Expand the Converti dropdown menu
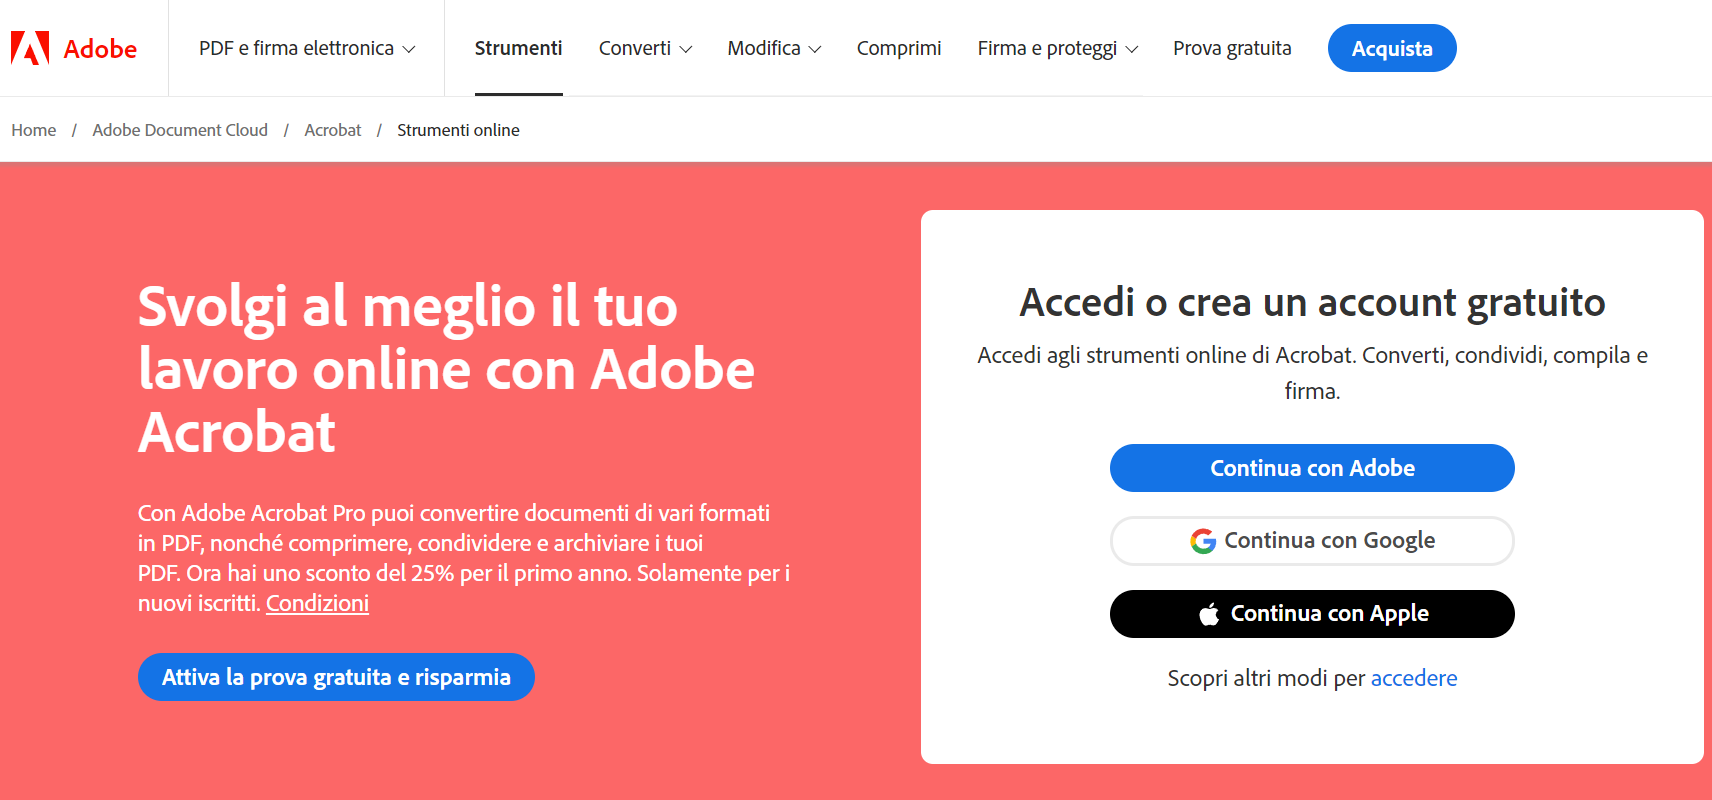Image resolution: width=1712 pixels, height=800 pixels. (x=645, y=47)
